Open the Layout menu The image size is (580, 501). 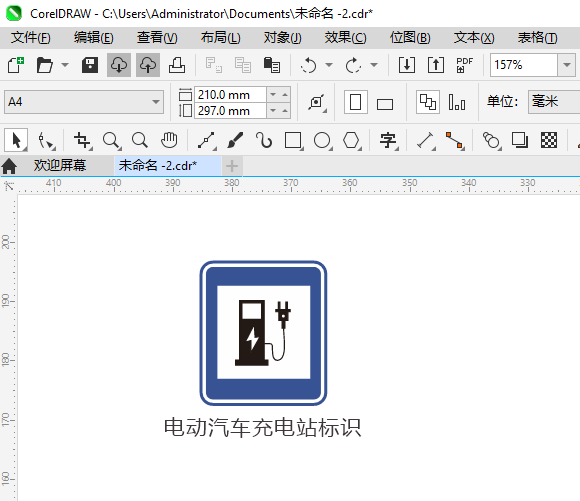[x=220, y=38]
